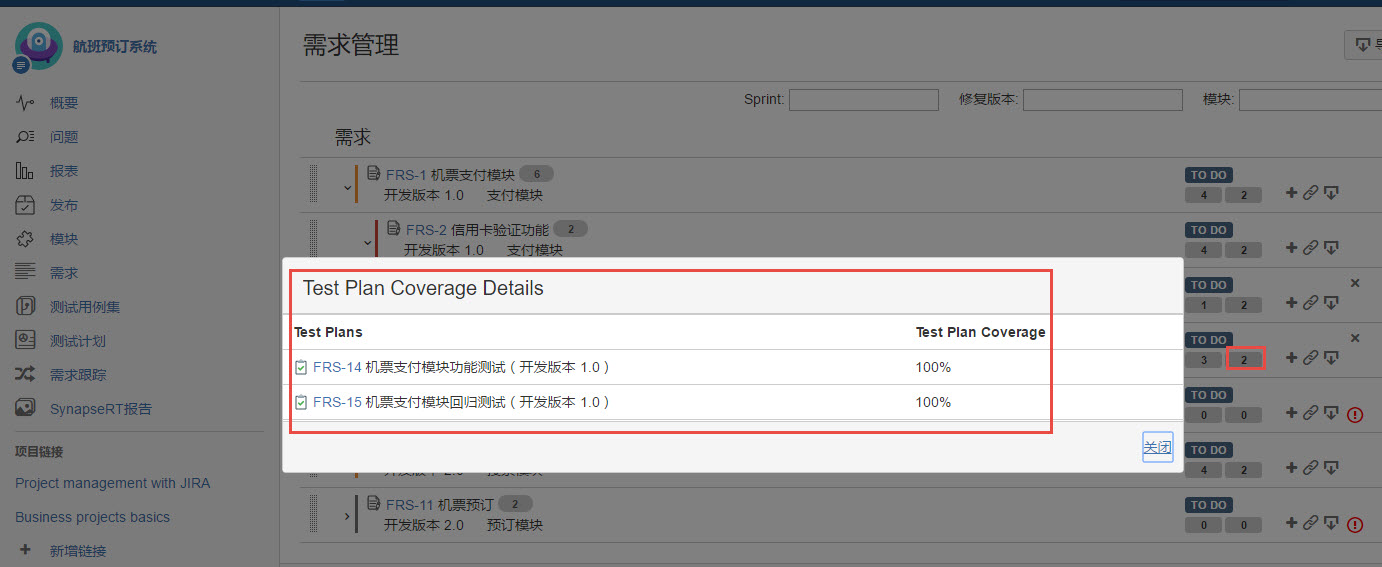
Task: Click test plan count 2 in FRS-1 row
Action: [1244, 195]
